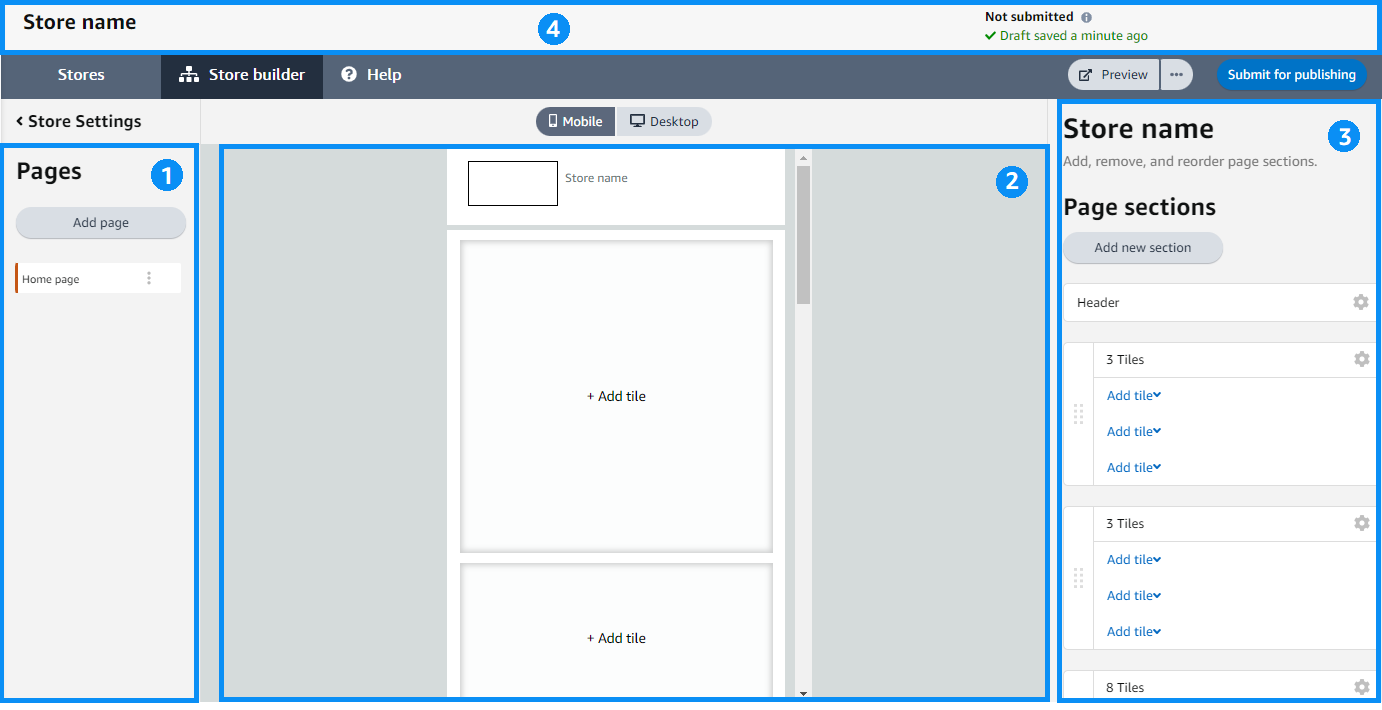Click the Add new section button

pyautogui.click(x=1142, y=248)
